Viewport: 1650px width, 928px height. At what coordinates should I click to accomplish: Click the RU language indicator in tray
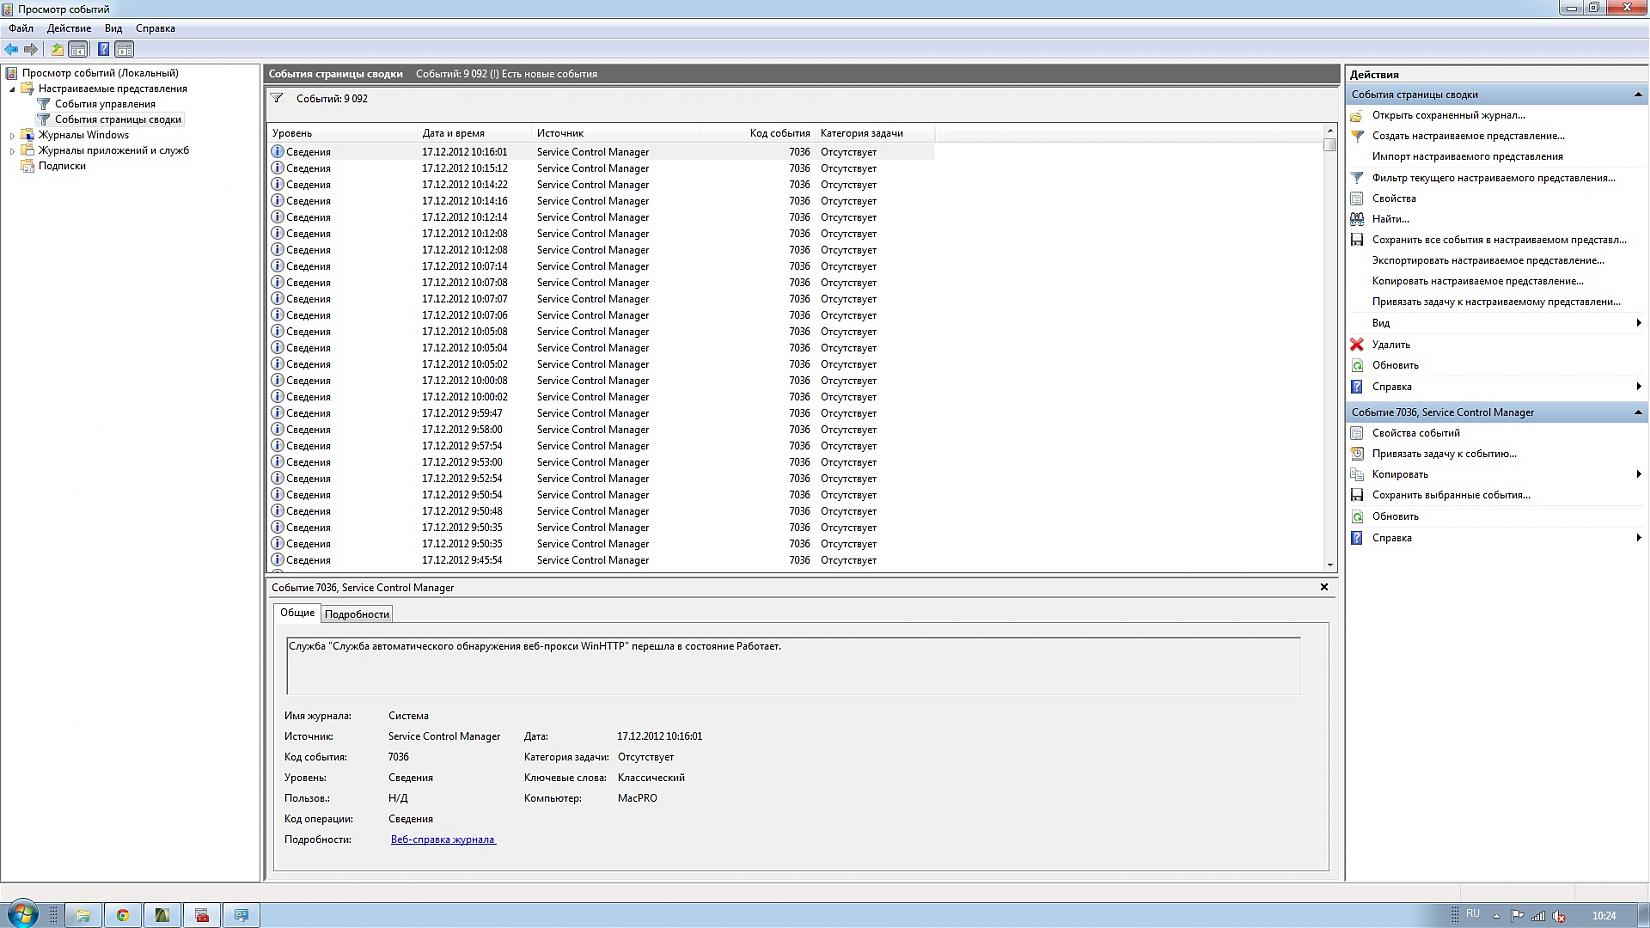point(1472,914)
